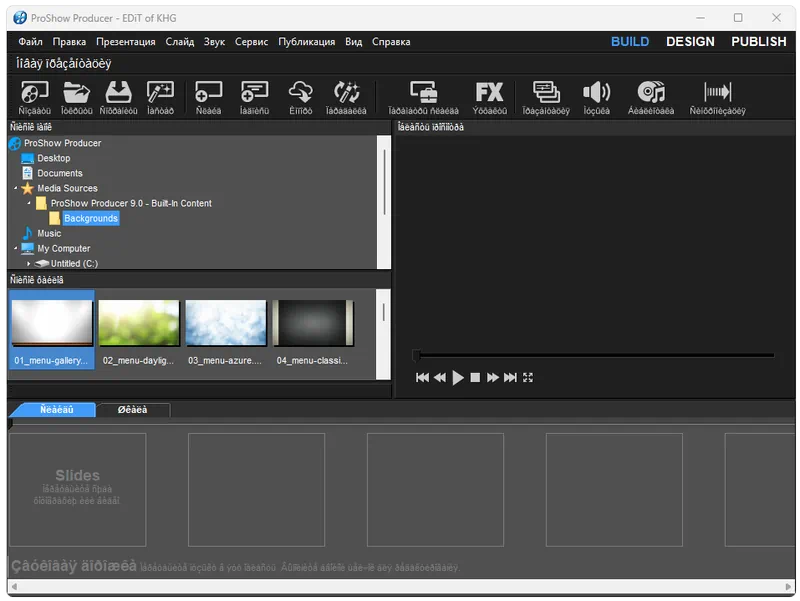Click the Save show disk-tray icon
The width and height of the screenshot is (800, 601).
click(118, 92)
